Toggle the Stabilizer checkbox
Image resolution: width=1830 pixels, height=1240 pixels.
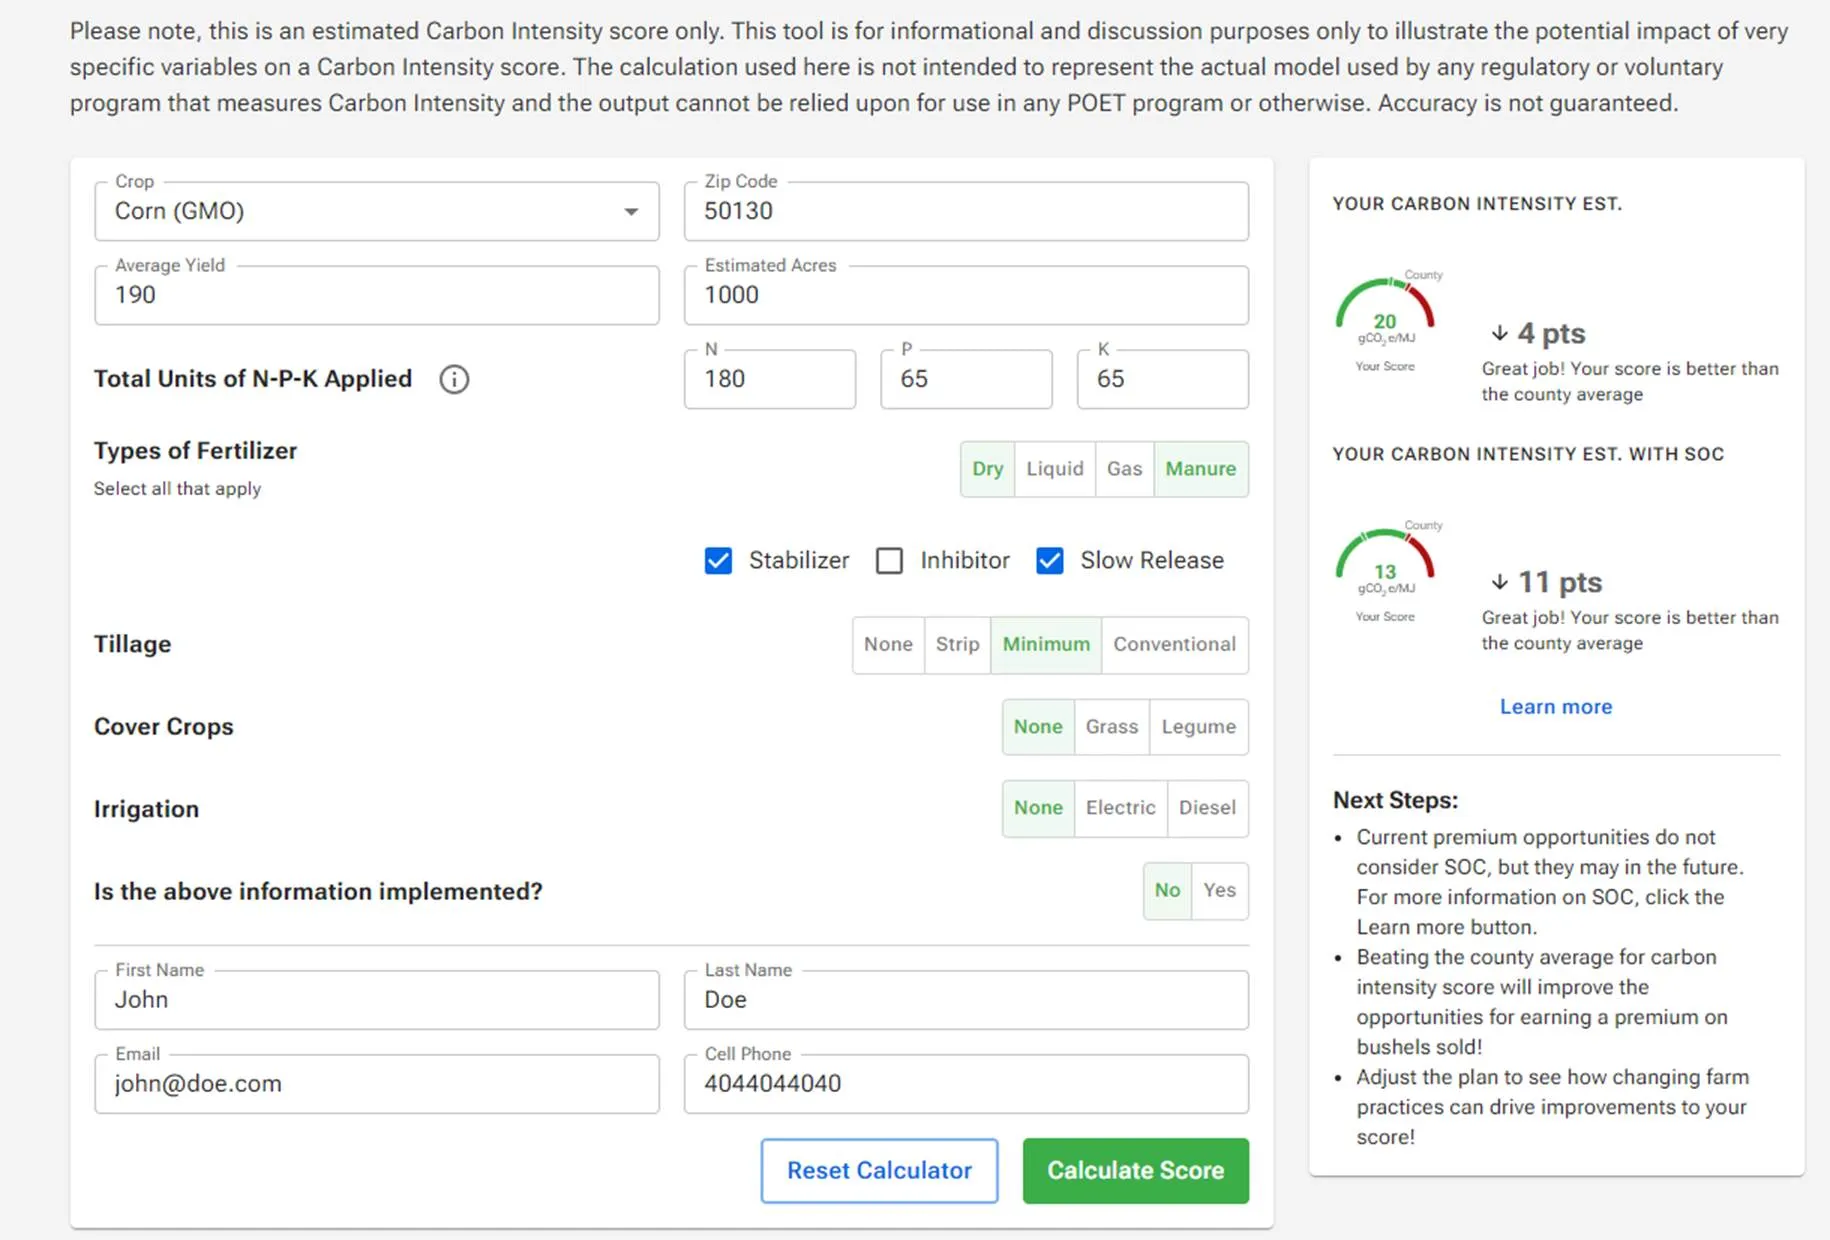click(718, 560)
